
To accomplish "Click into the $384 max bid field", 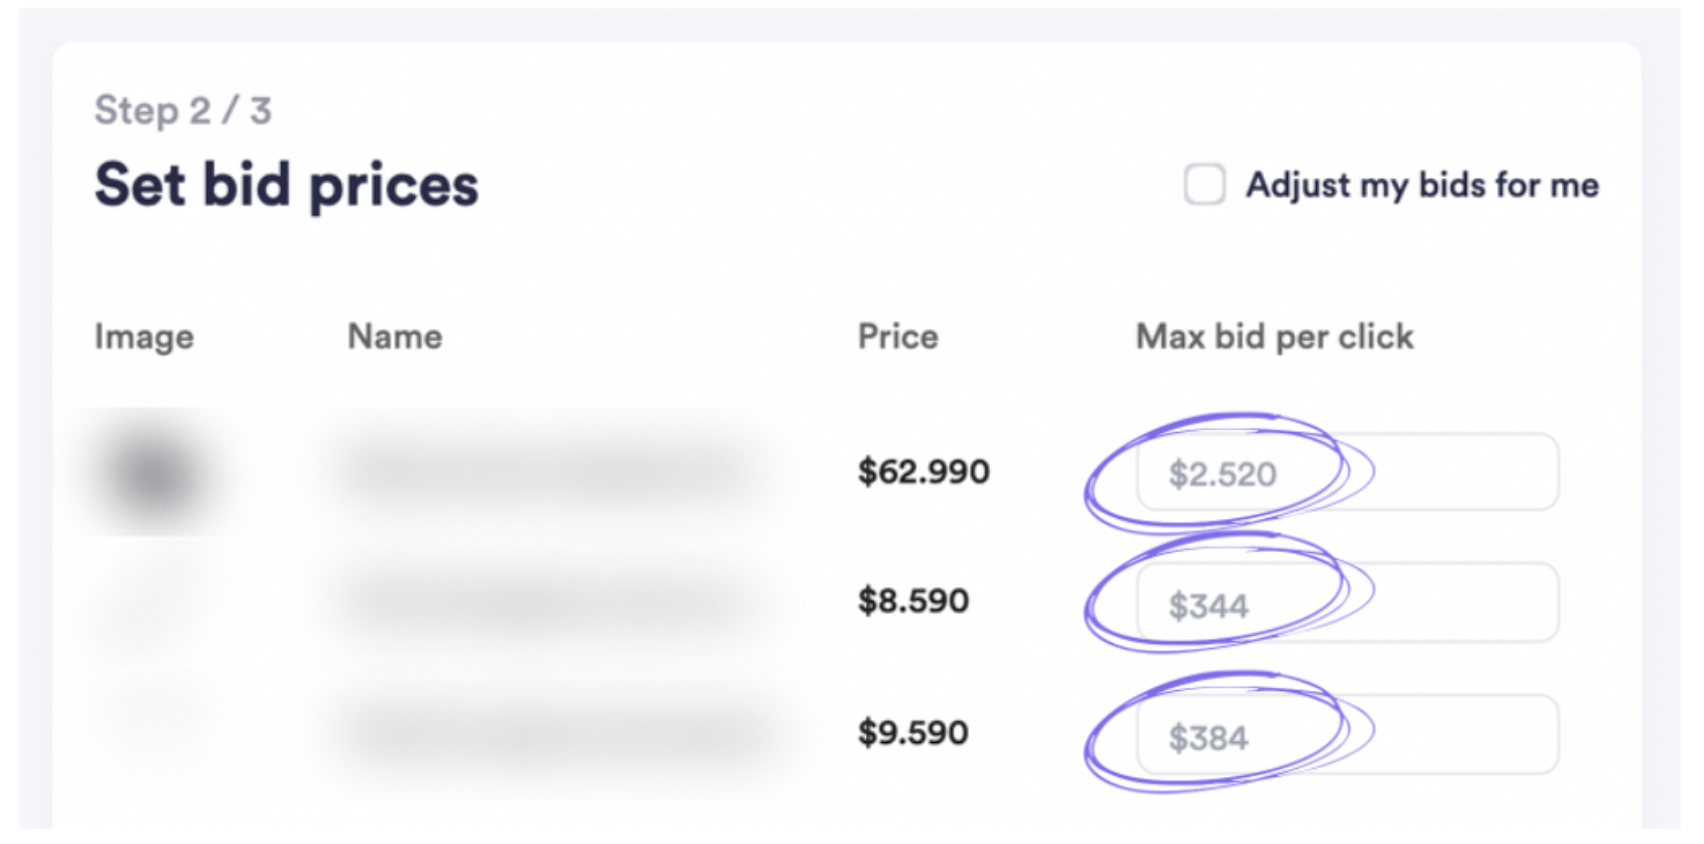I will click(x=1346, y=736).
